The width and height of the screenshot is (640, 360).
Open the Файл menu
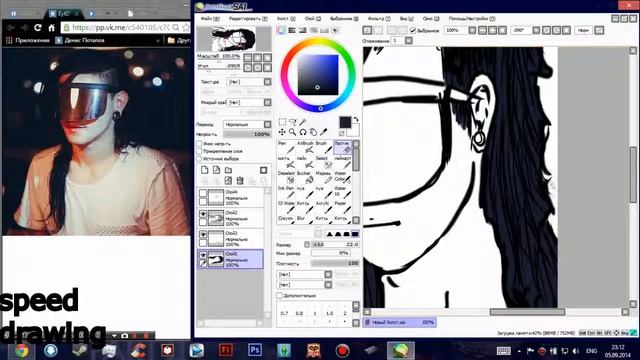(210, 19)
